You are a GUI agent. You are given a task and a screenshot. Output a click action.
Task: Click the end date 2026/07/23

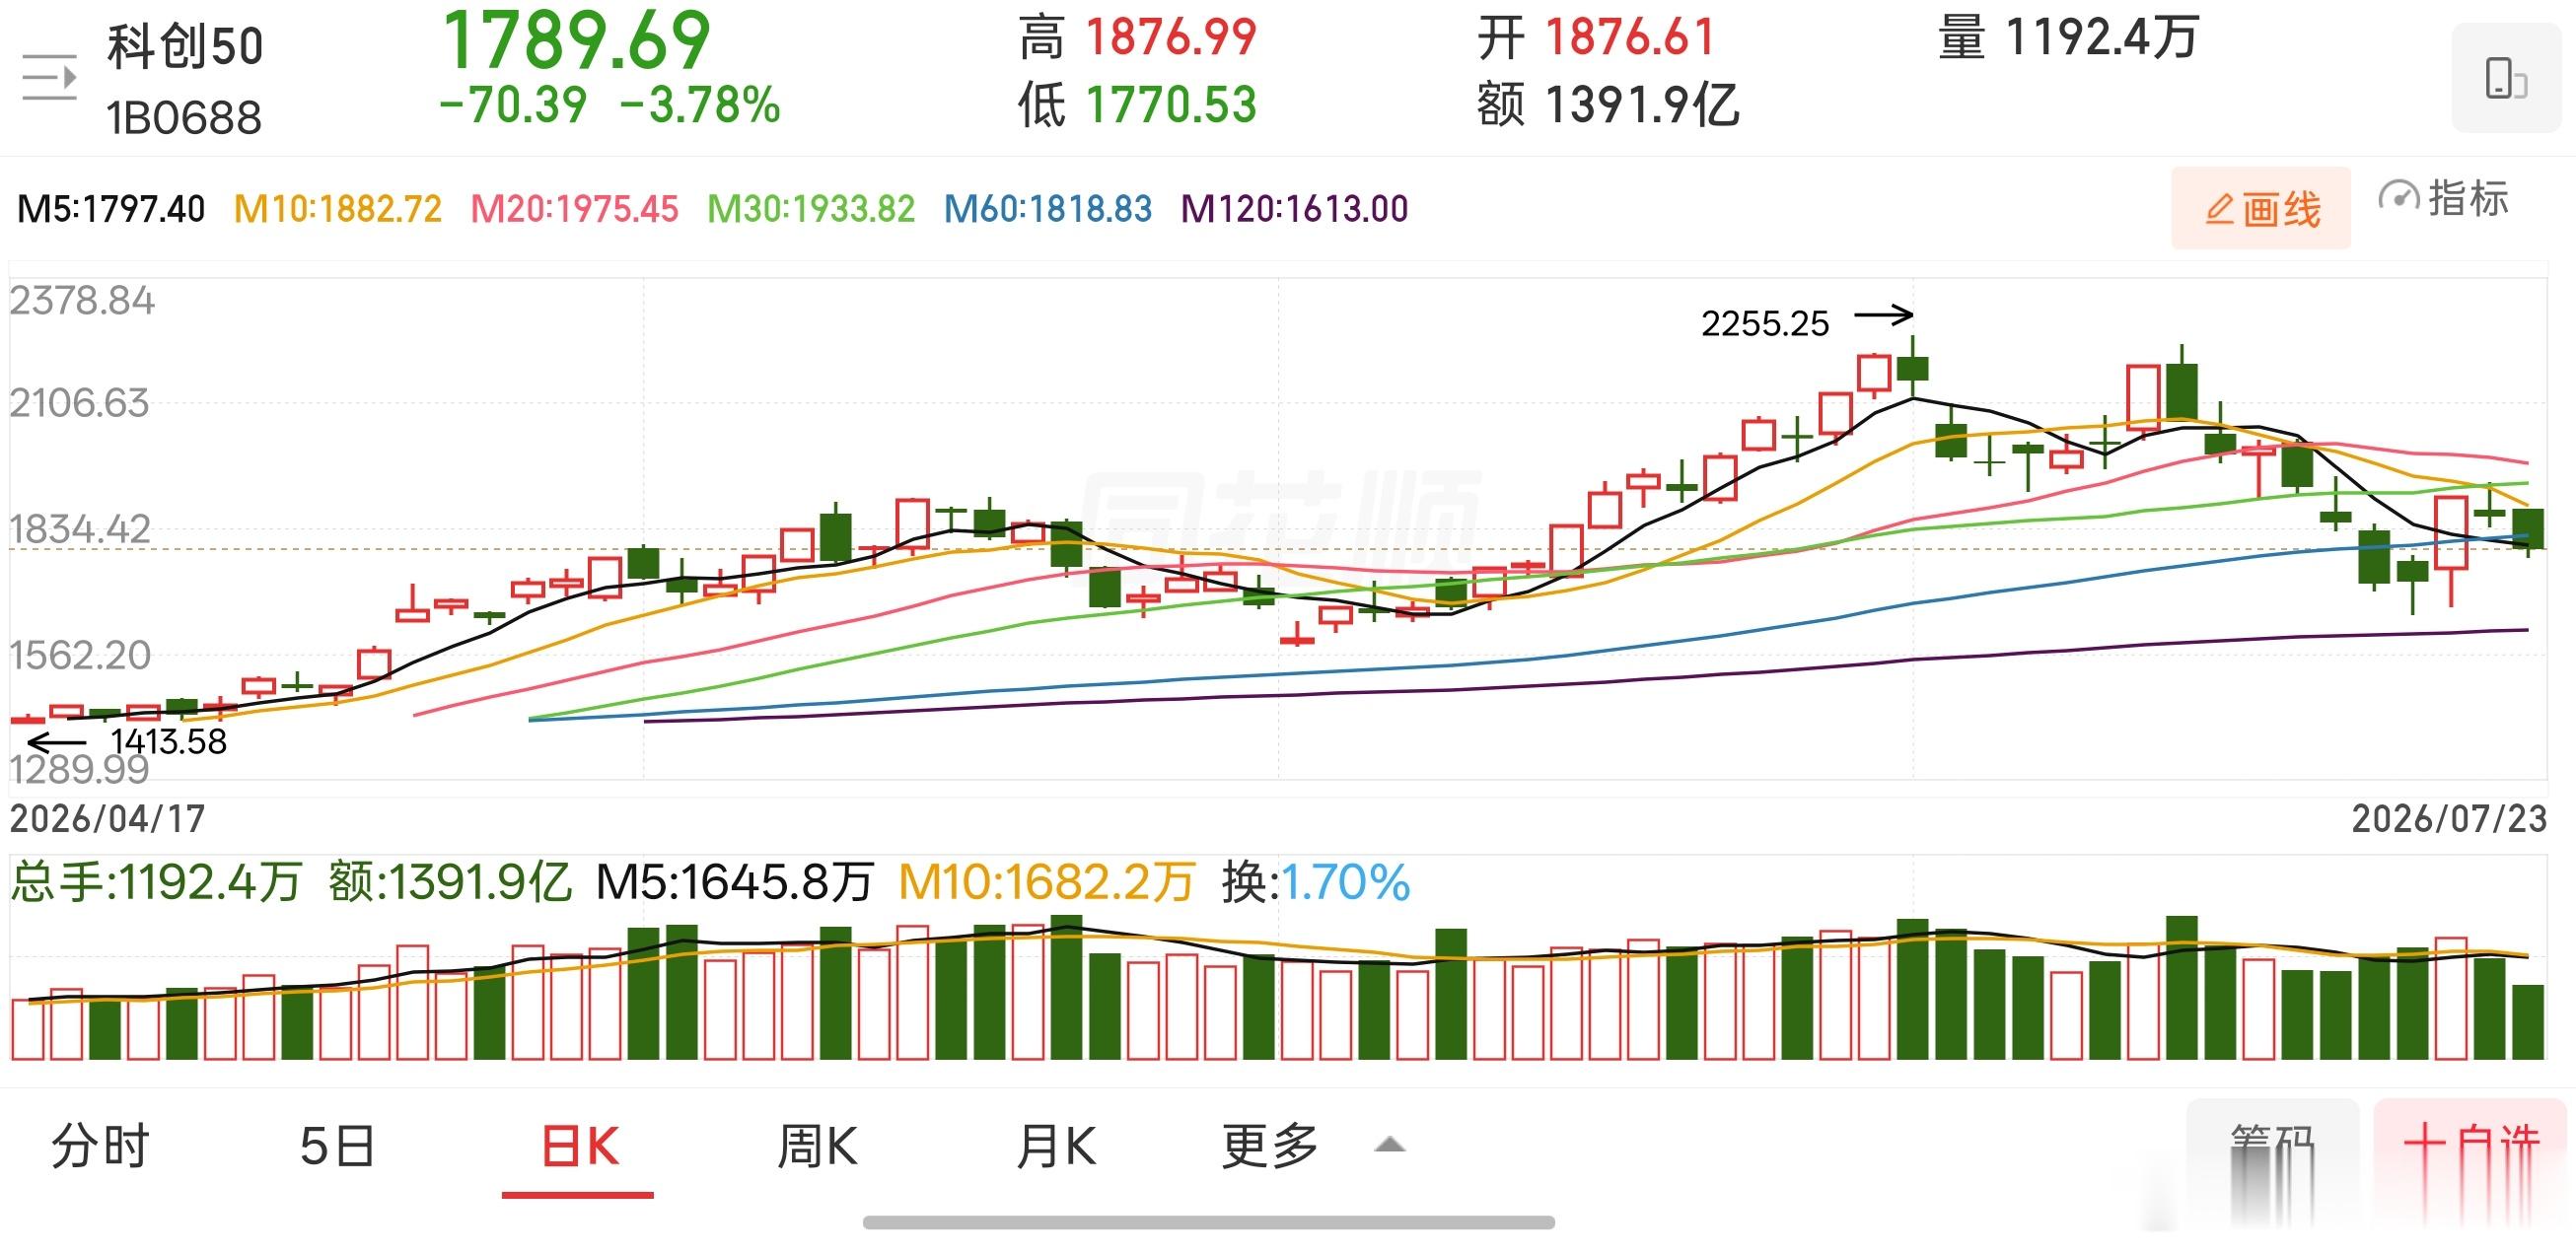[x=2449, y=819]
